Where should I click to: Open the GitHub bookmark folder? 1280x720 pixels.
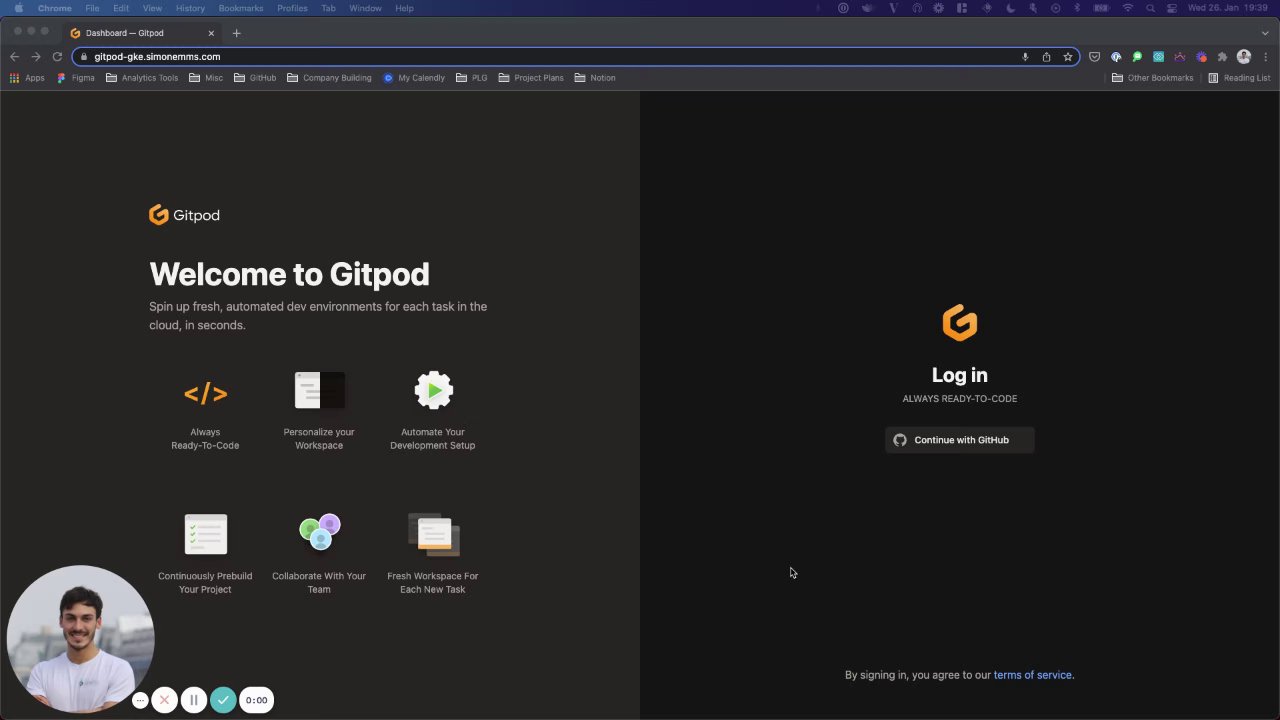click(255, 78)
